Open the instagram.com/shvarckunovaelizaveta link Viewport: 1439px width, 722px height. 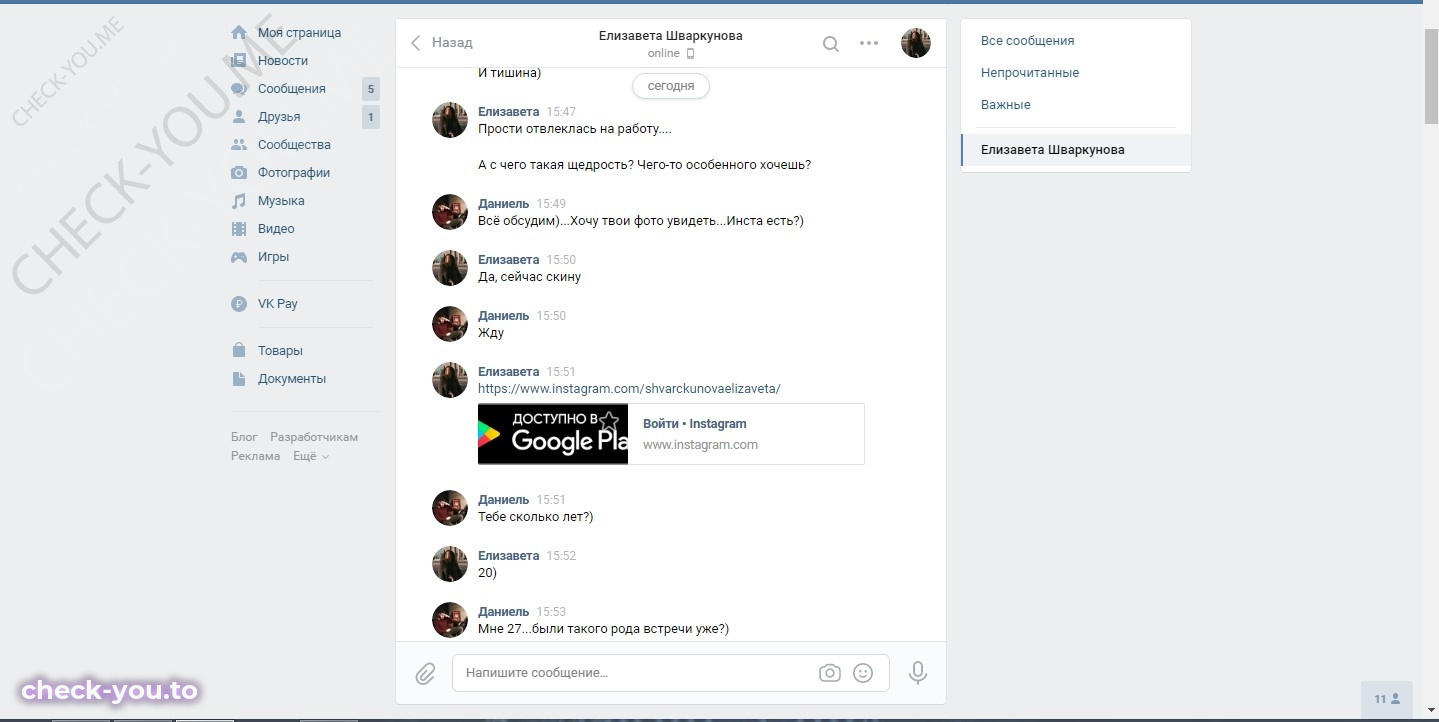(x=629, y=389)
